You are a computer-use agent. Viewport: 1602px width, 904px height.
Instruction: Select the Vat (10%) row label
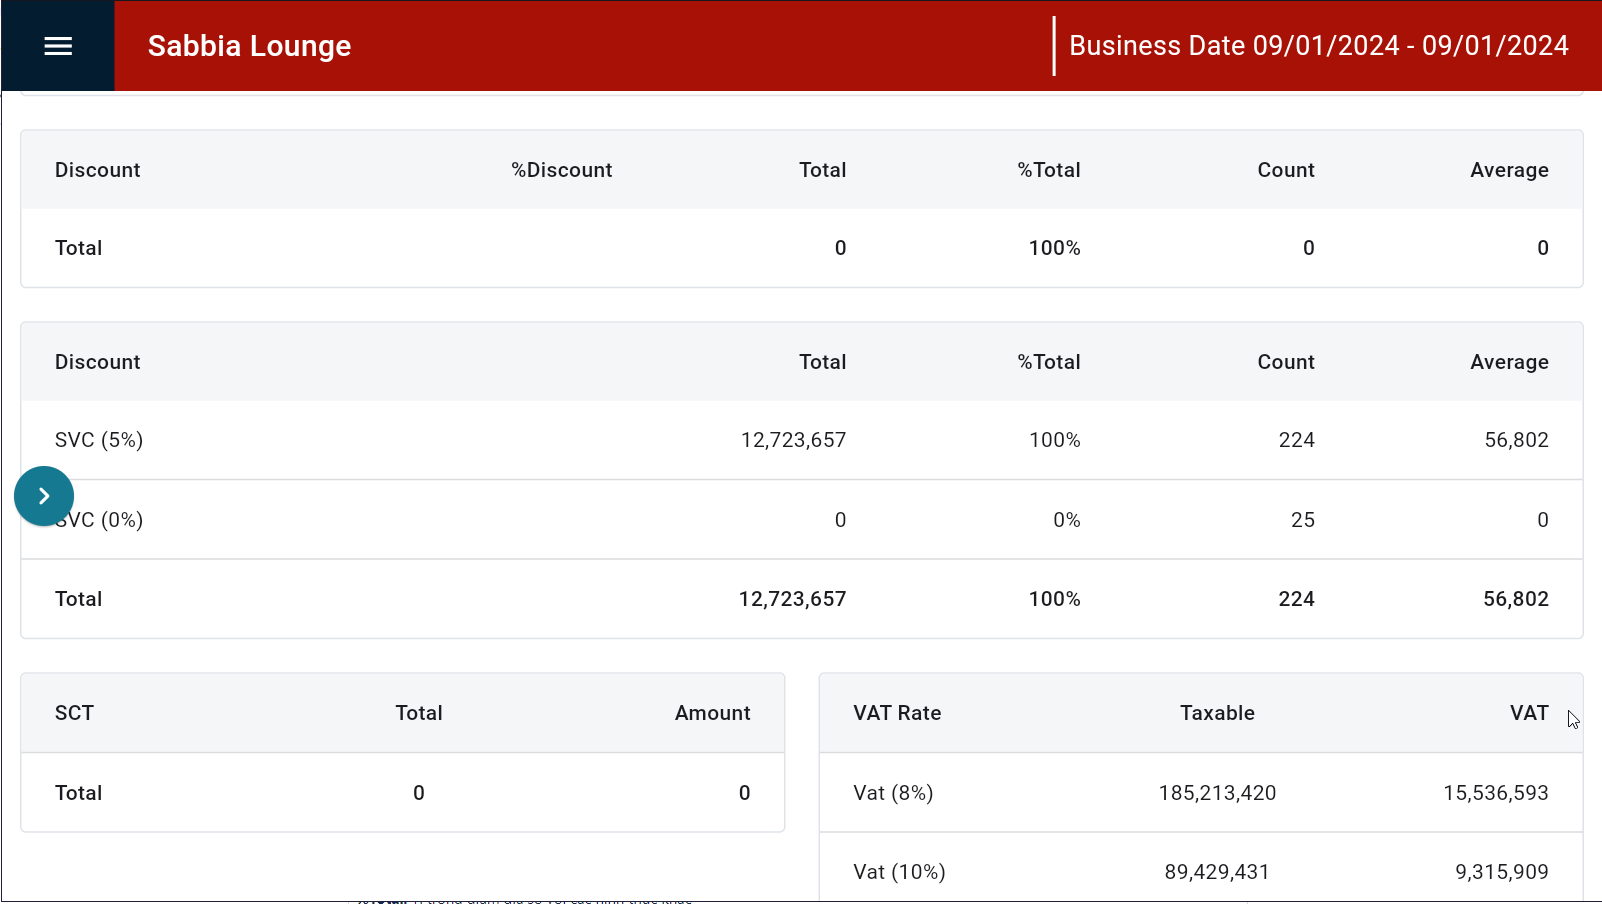899,872
